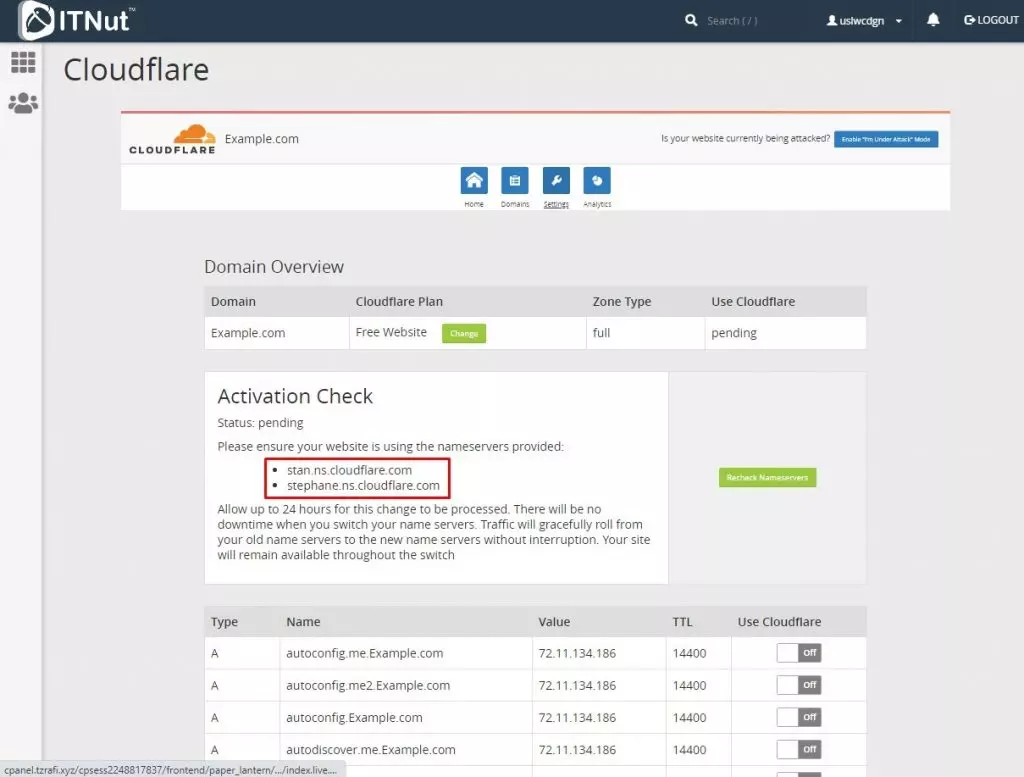The width and height of the screenshot is (1024, 777).
Task: Click IP value of autoconfig.me.Example.com
Action: 577,653
